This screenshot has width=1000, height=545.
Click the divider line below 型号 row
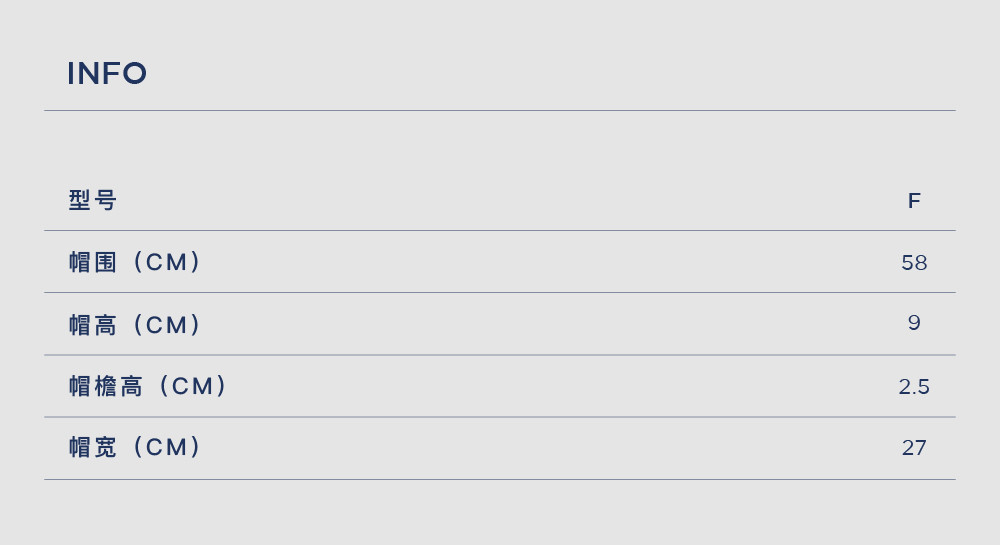tap(500, 230)
